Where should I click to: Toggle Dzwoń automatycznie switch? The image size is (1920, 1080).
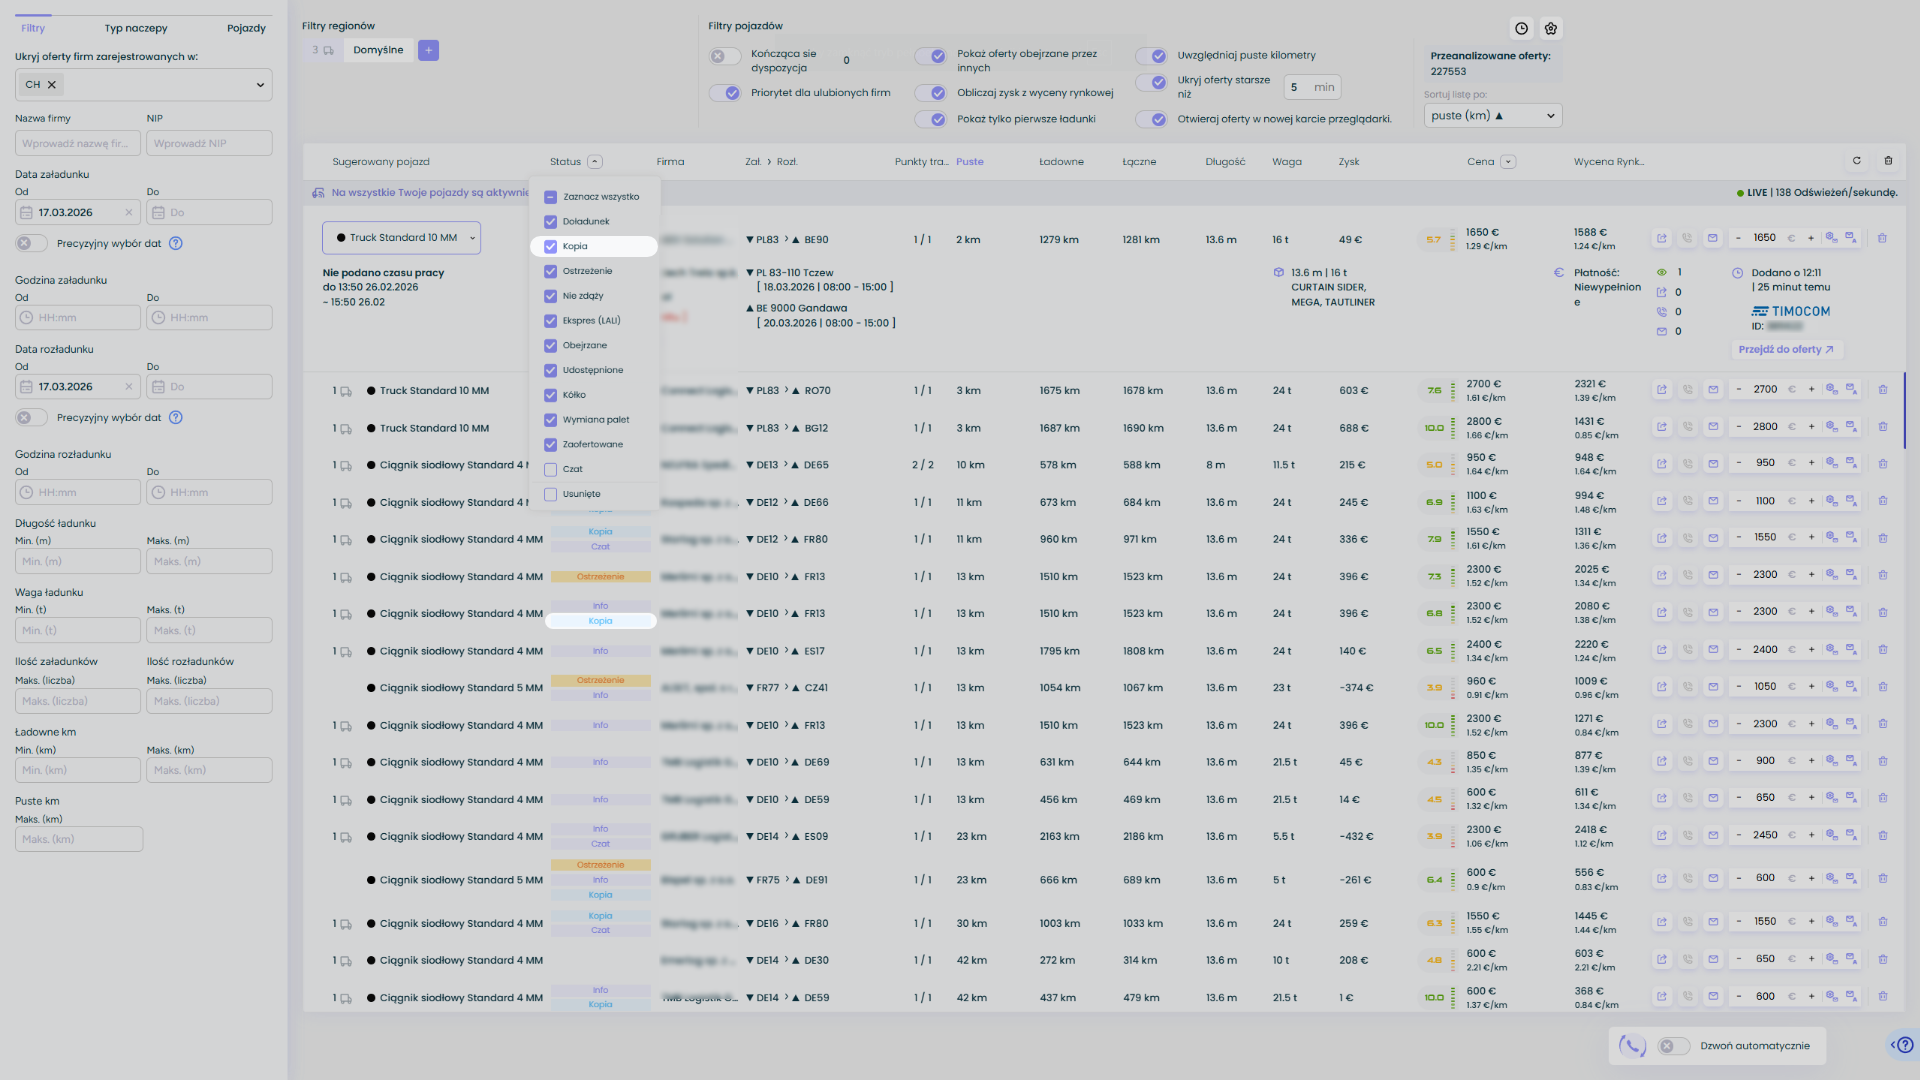1672,1046
